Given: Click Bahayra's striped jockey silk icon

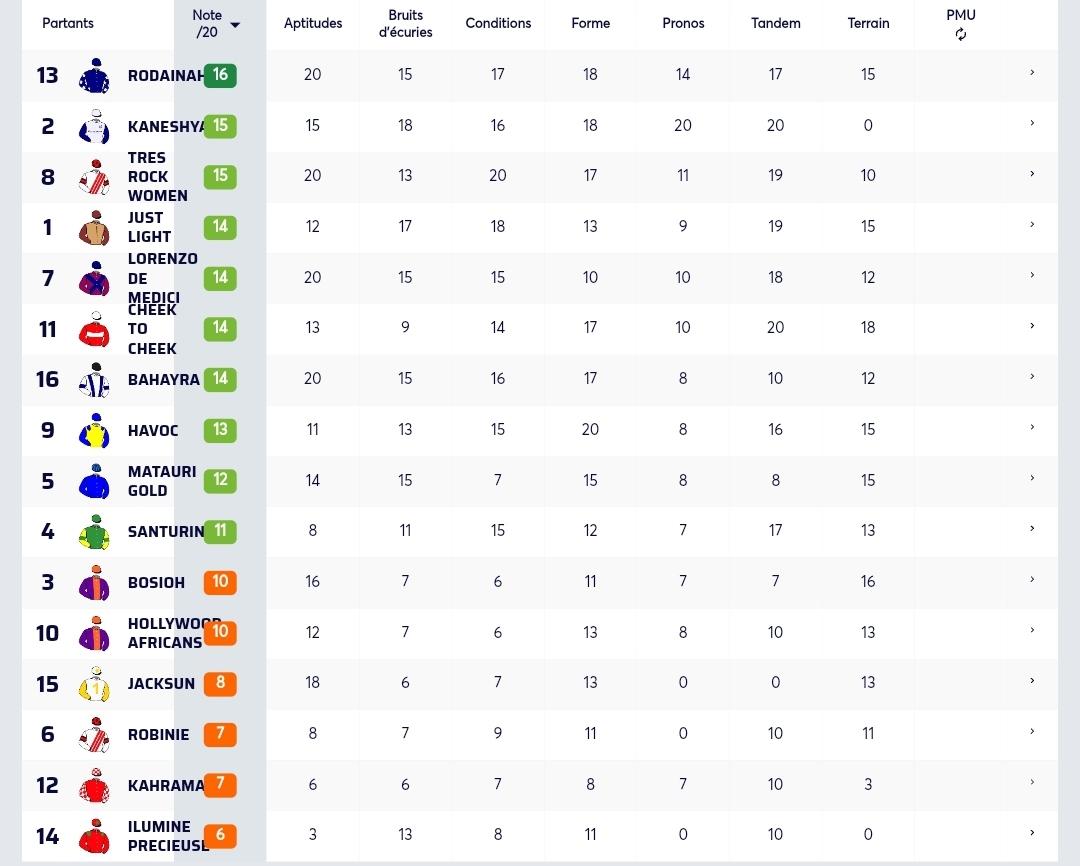Looking at the screenshot, I should pyautogui.click(x=94, y=380).
